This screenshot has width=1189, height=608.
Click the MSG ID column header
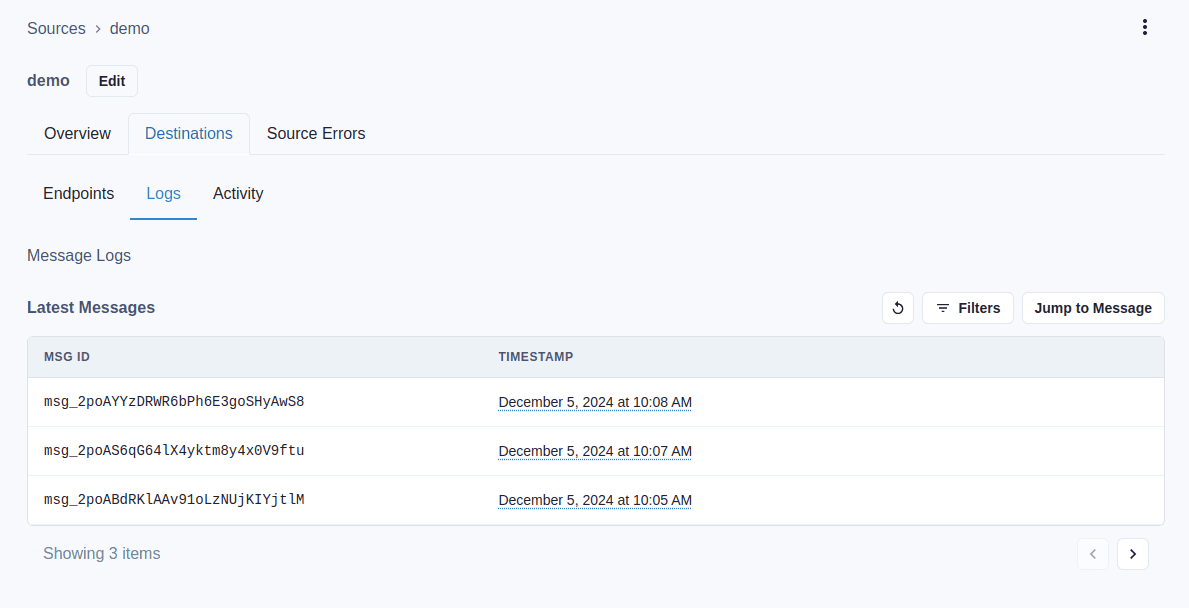tap(66, 356)
